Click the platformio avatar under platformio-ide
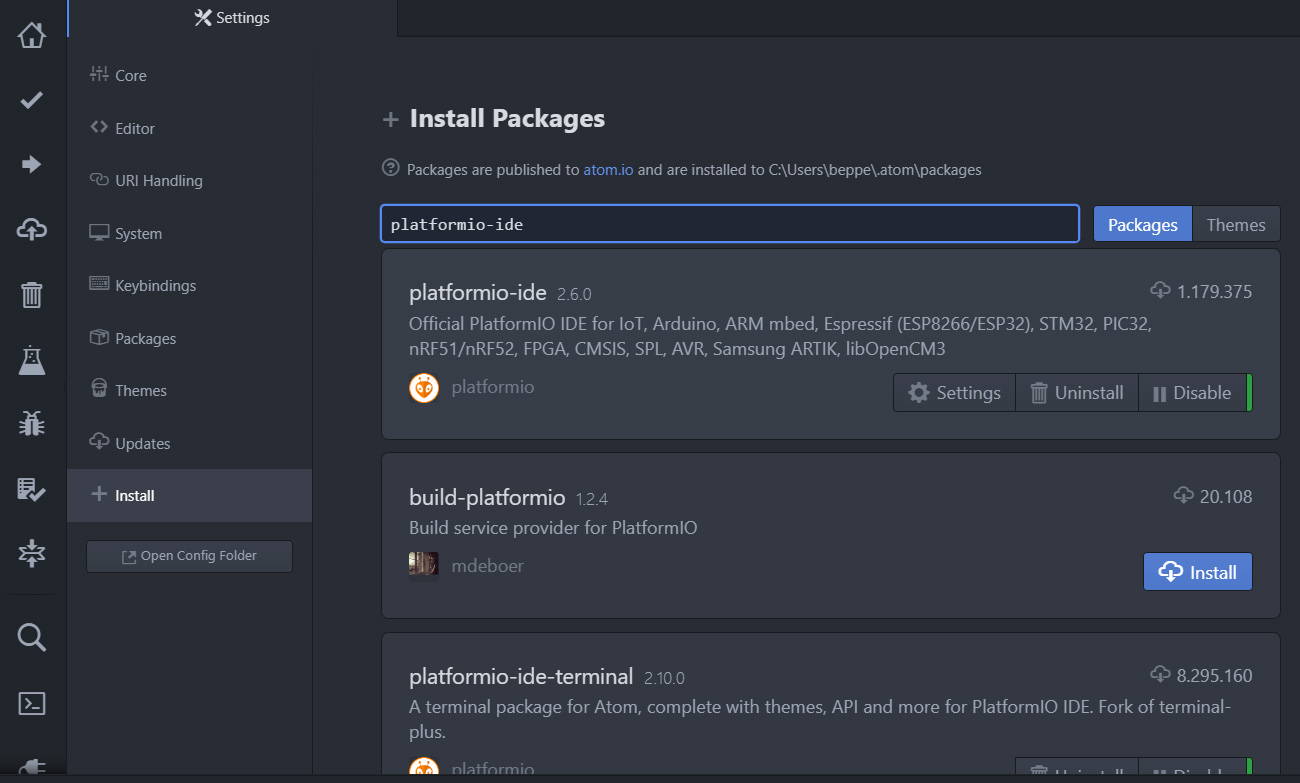Viewport: 1300px width, 783px height. [424, 388]
